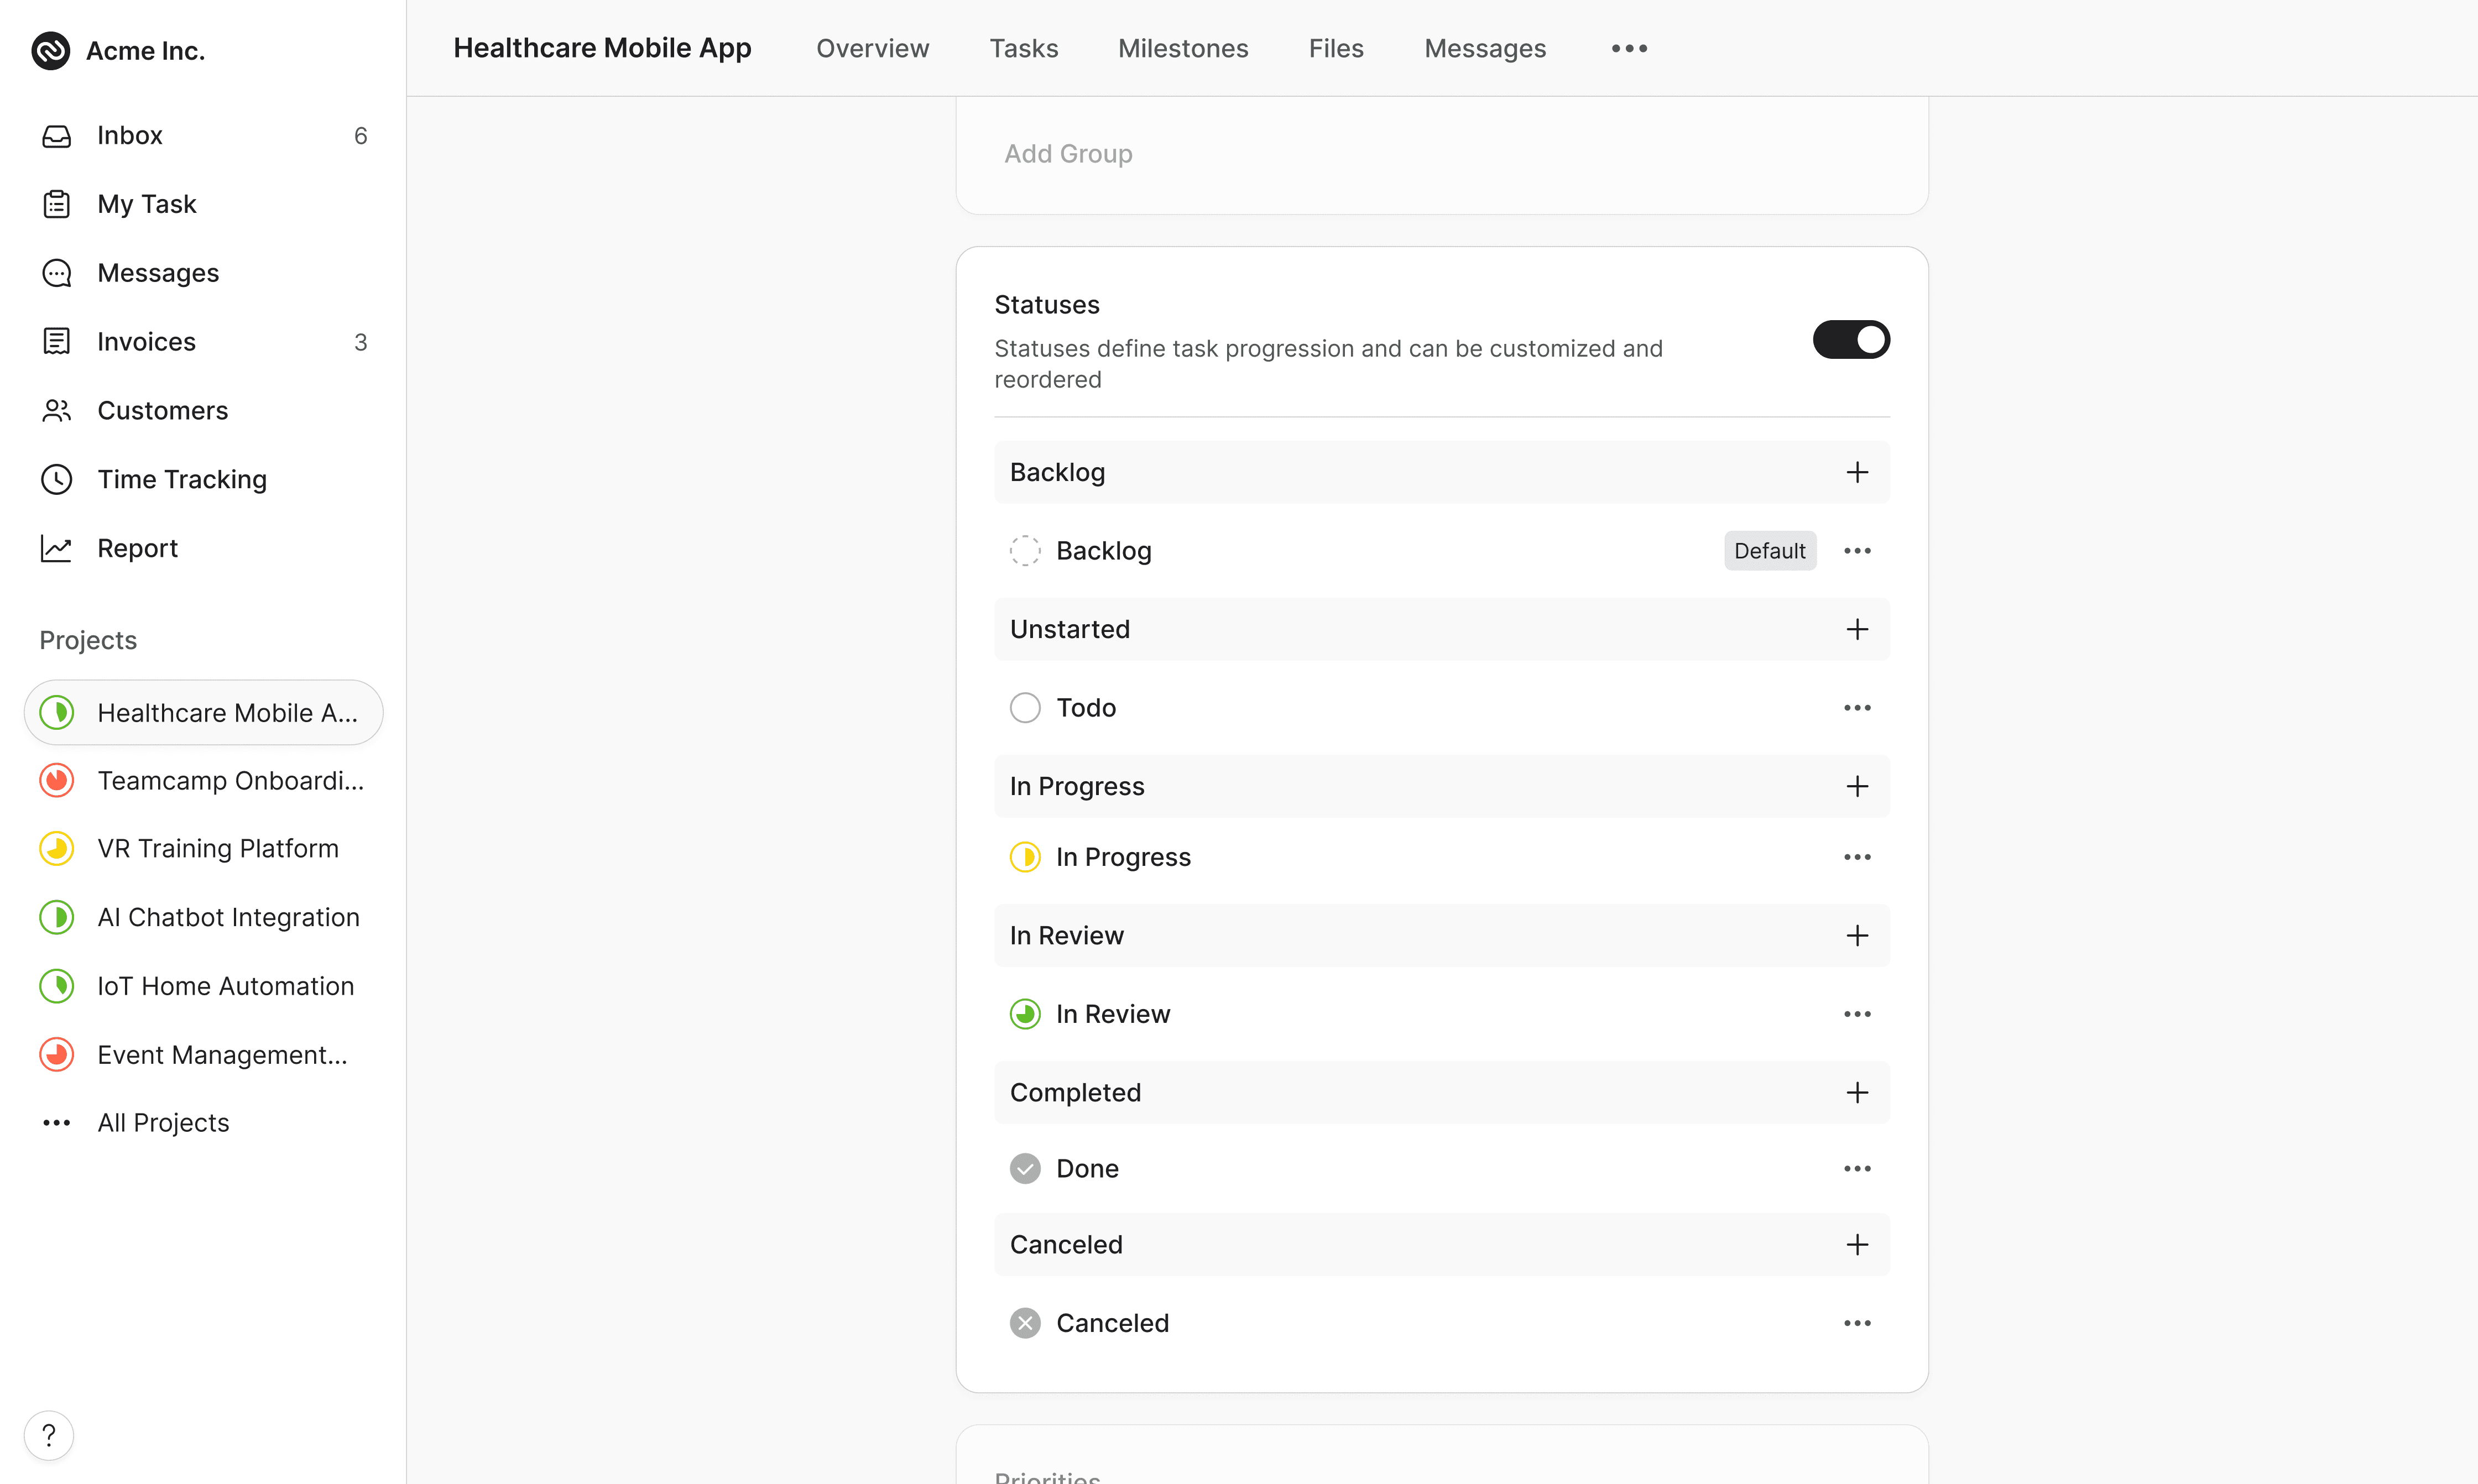Click the Done status label
The image size is (2478, 1484).
(x=1087, y=1168)
